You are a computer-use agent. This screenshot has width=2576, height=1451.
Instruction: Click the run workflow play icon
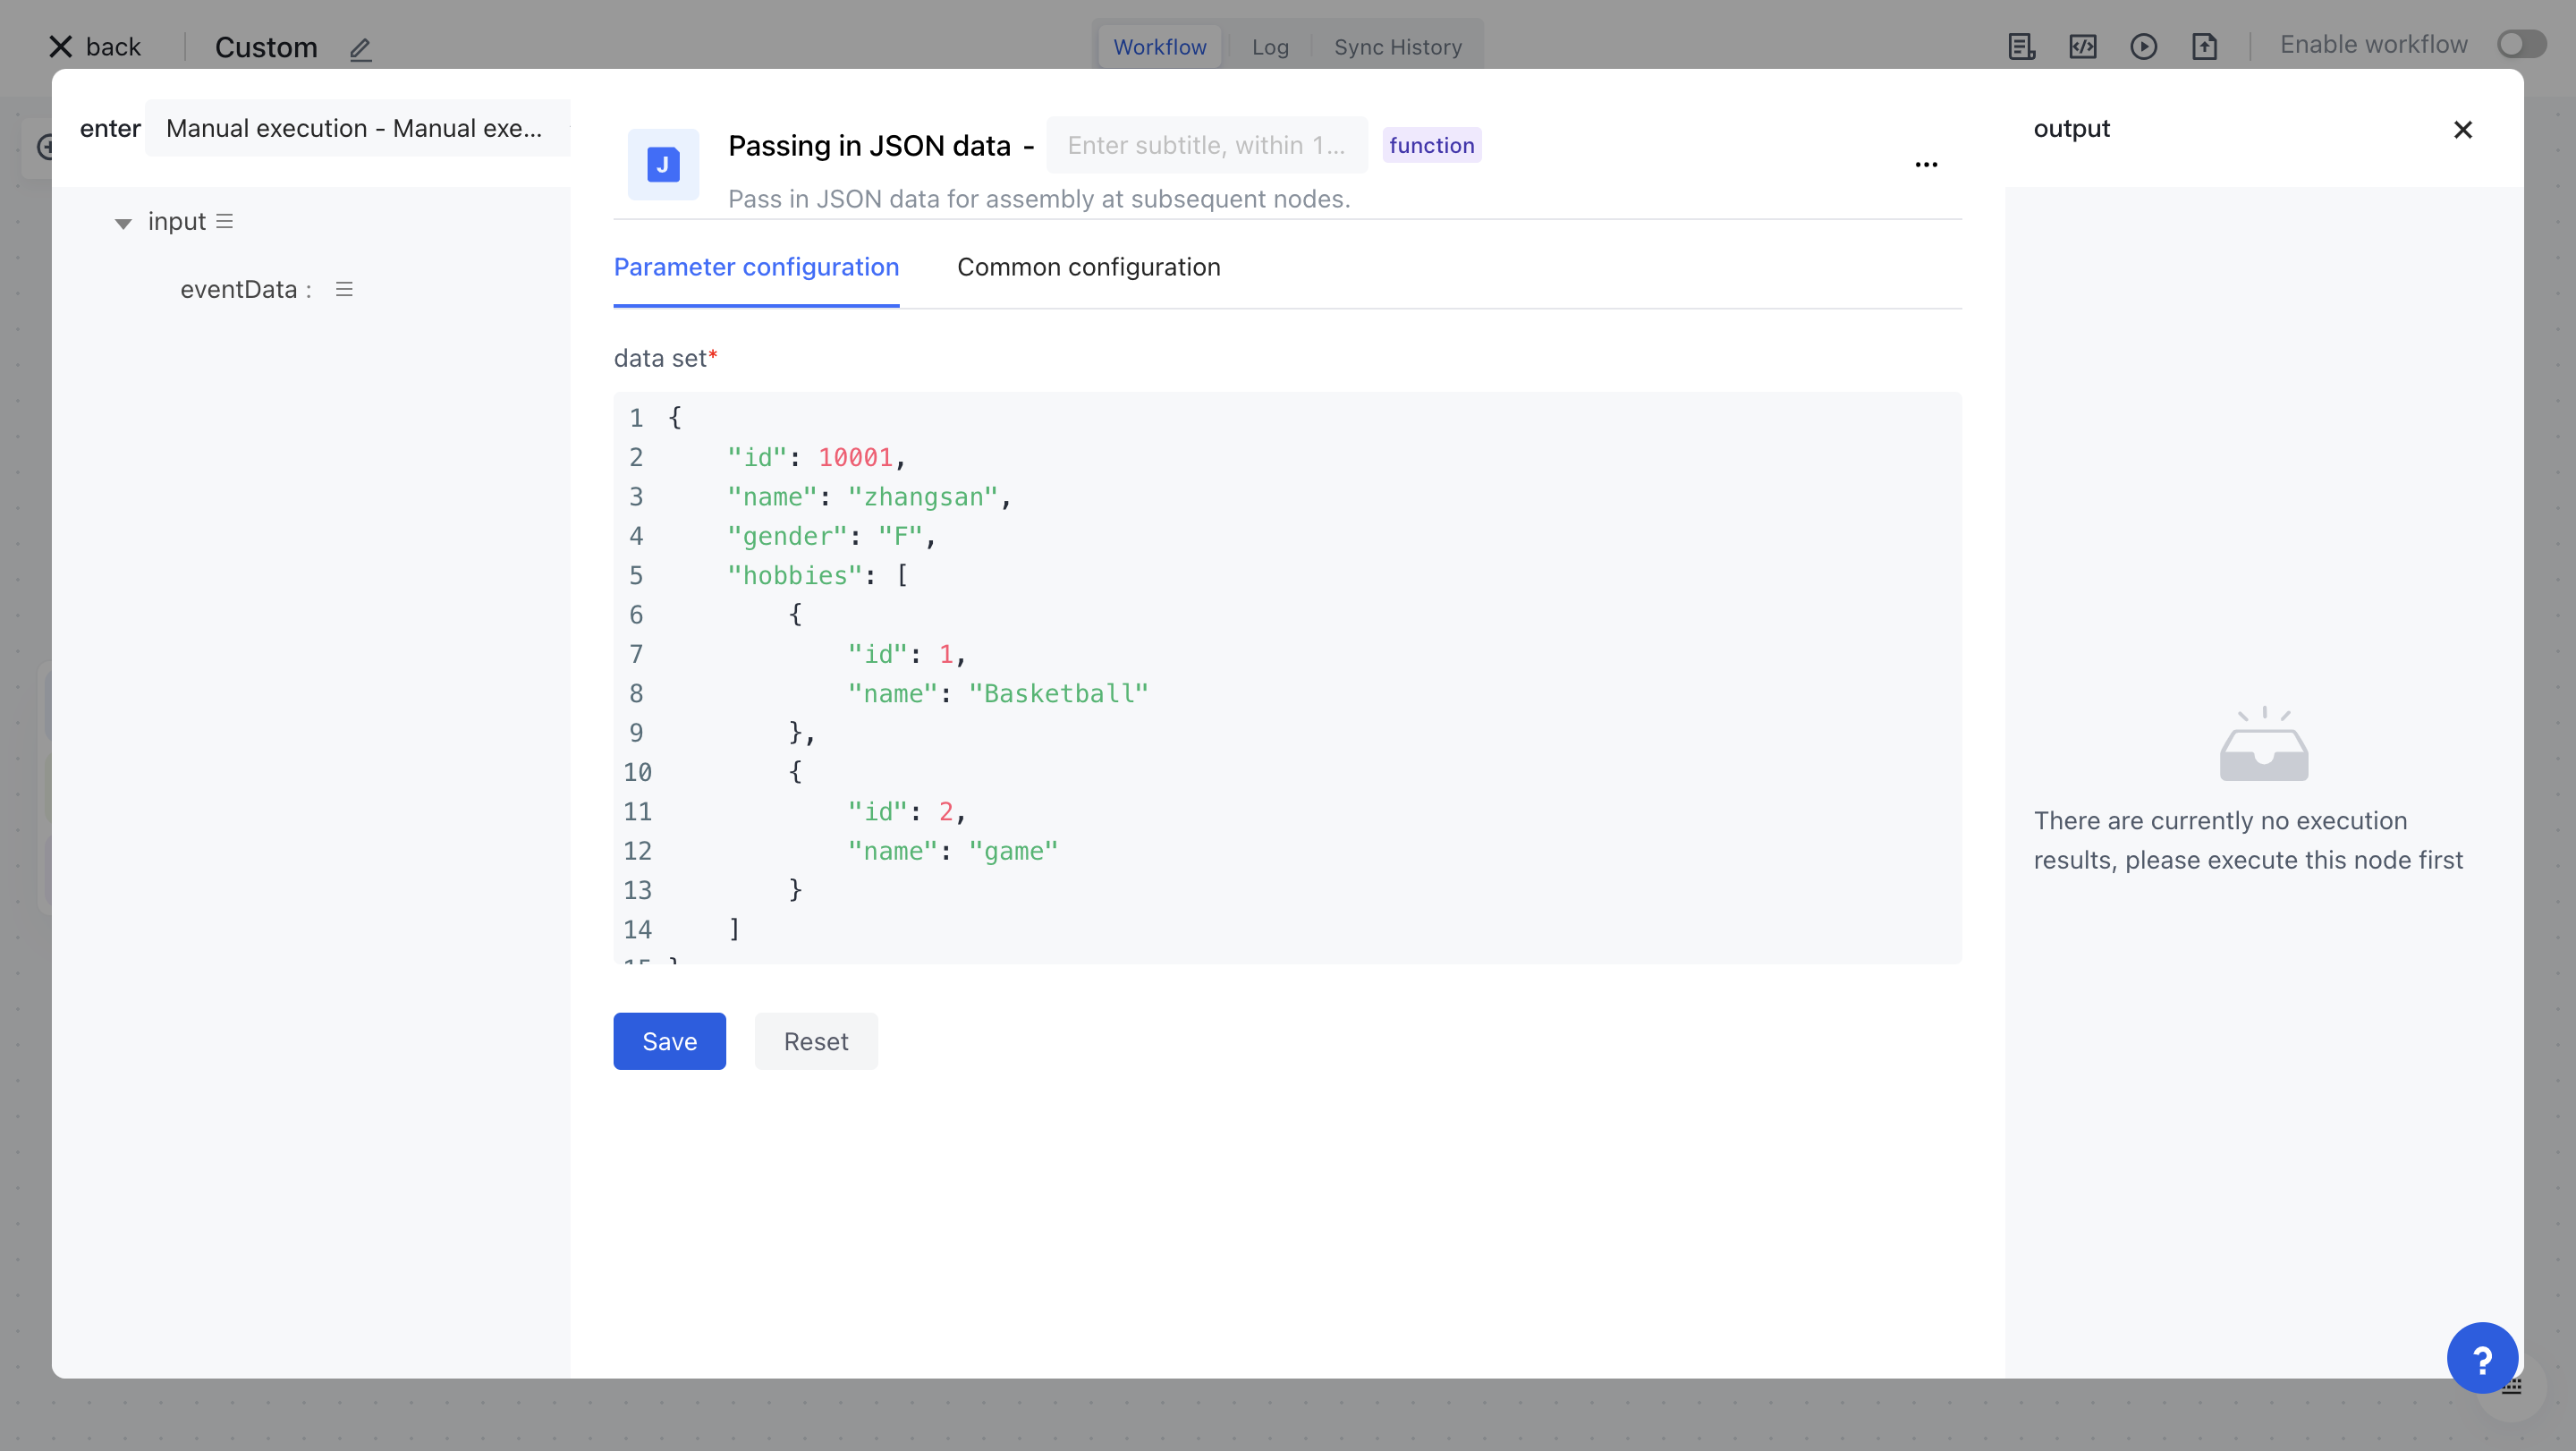pos(2143,46)
